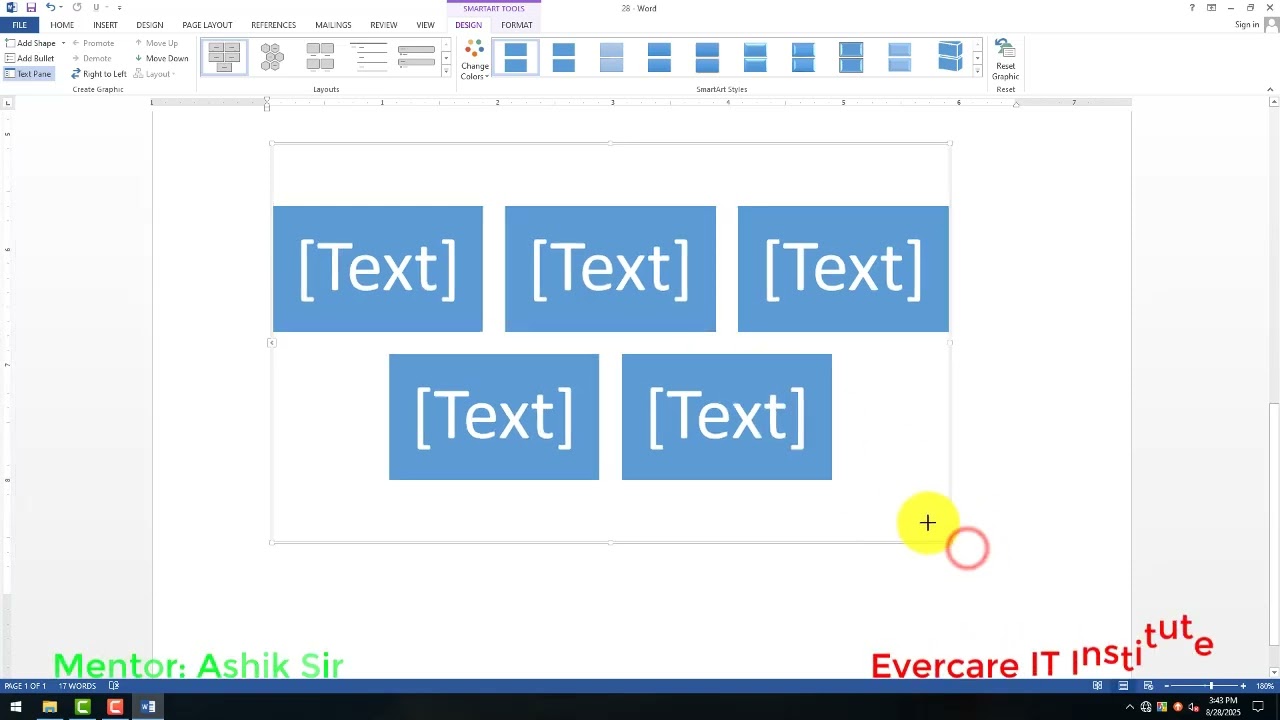Viewport: 1280px width, 720px height.
Task: Open the MAILINGS tab
Action: click(333, 25)
